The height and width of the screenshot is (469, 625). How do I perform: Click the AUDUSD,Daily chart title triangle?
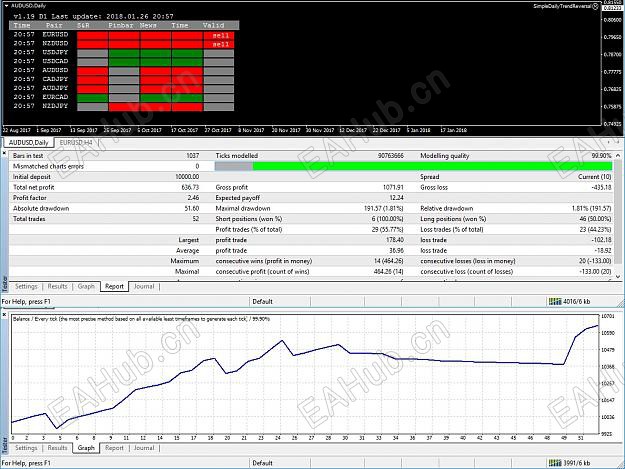point(6,6)
